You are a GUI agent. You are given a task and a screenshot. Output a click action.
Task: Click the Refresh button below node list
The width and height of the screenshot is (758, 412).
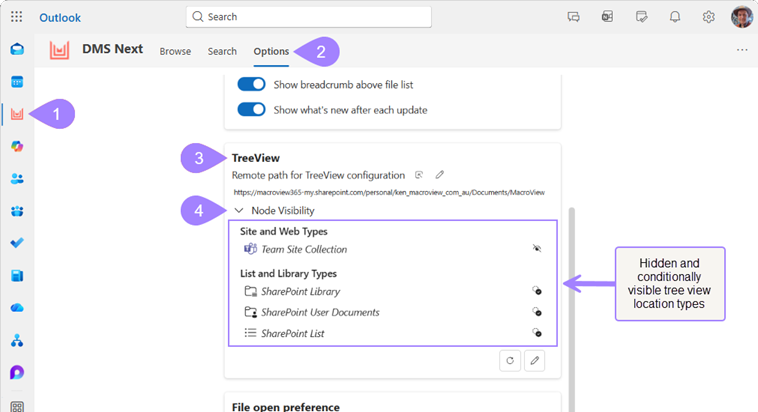coord(510,361)
